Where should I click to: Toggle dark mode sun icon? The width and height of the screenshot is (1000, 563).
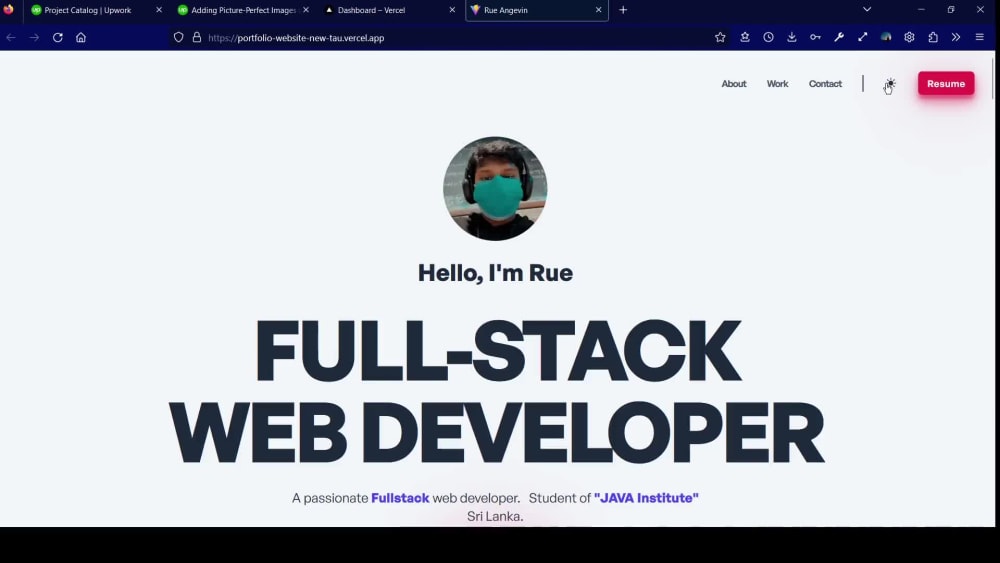pyautogui.click(x=890, y=84)
